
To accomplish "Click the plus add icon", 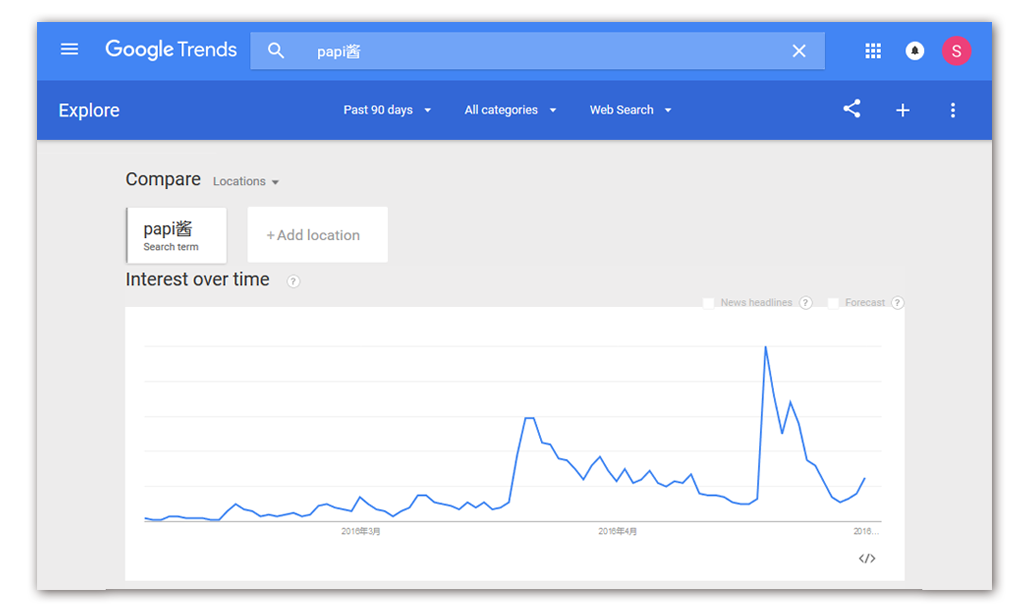I will tap(902, 110).
